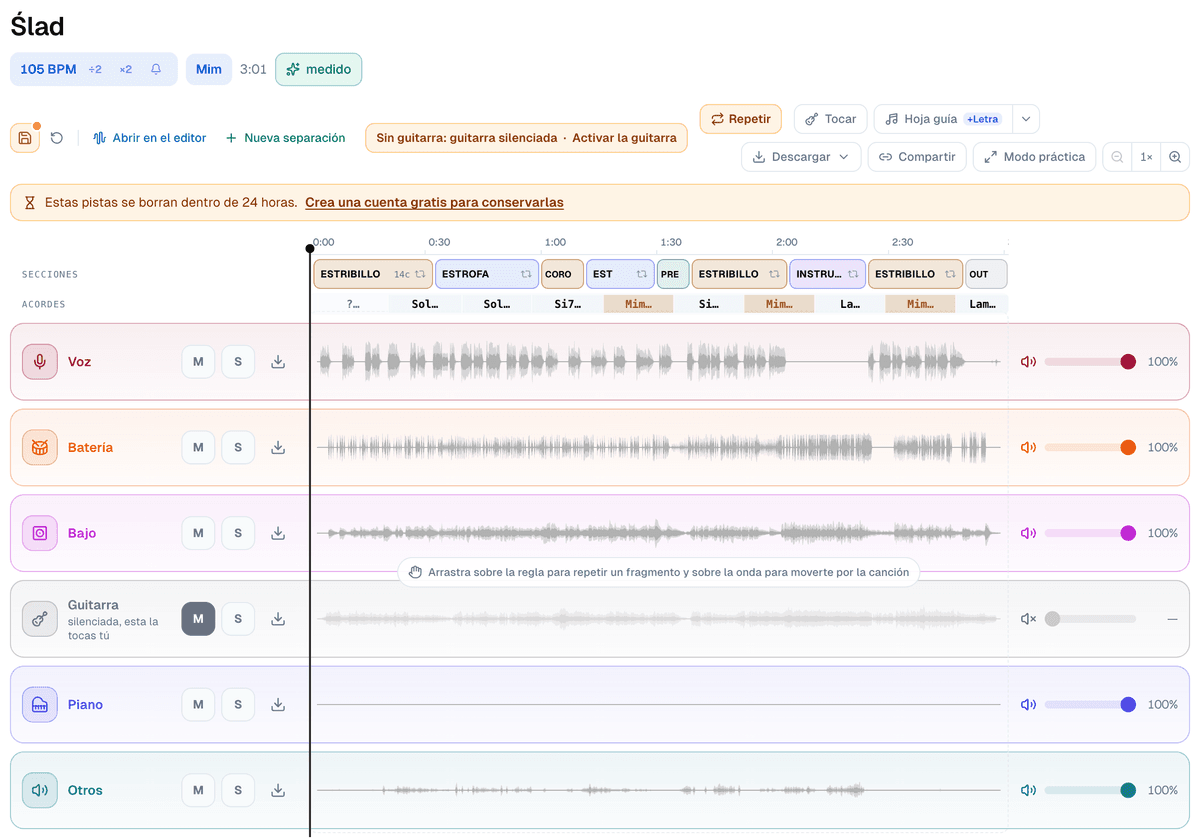Select the INSTRU section
This screenshot has width=1200, height=839.
pyautogui.click(x=827, y=274)
